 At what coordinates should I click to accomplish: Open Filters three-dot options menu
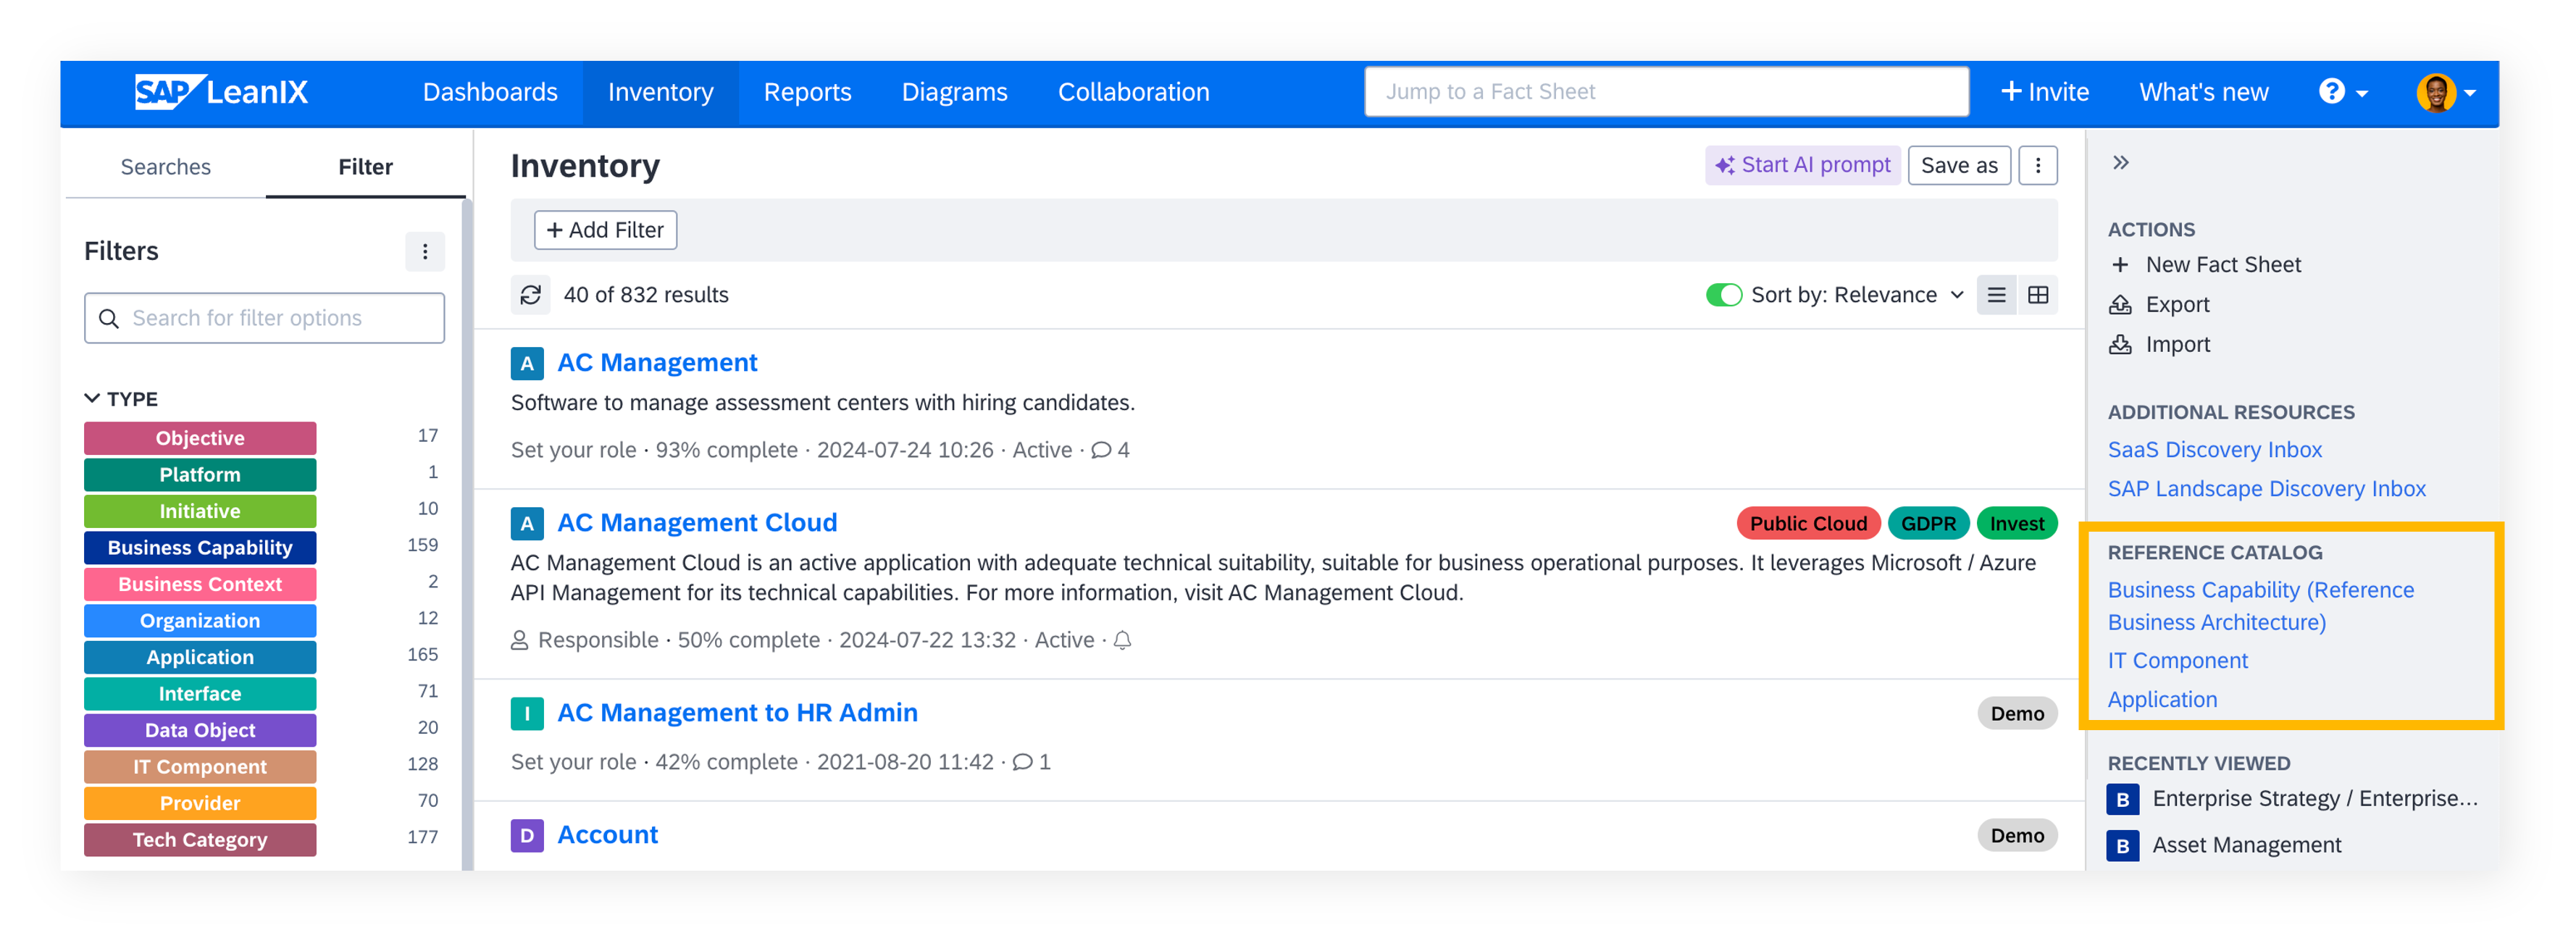click(x=424, y=252)
